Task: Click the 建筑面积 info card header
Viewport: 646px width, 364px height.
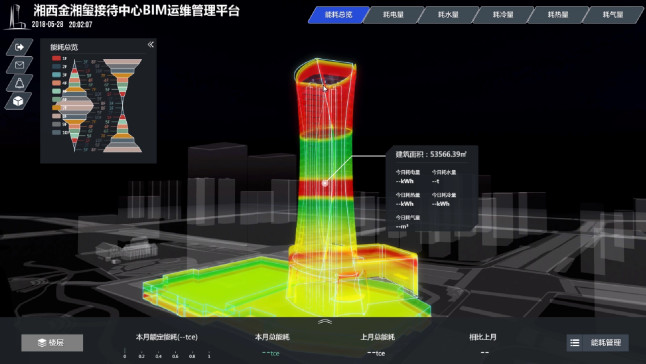Action: point(431,154)
